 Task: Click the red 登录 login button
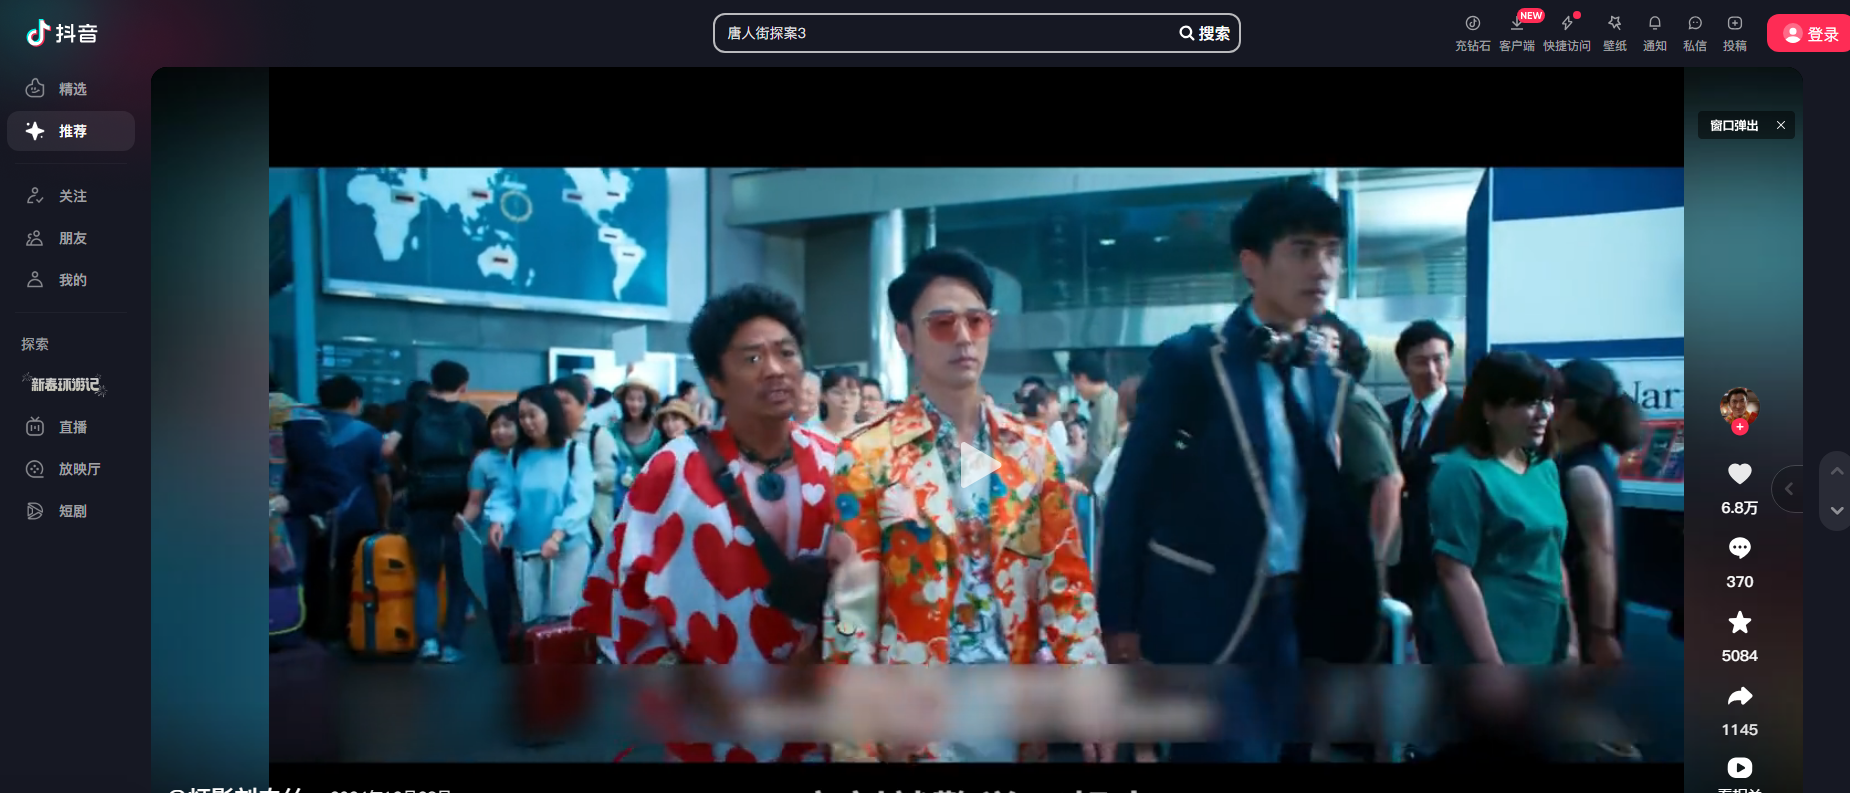point(1809,33)
